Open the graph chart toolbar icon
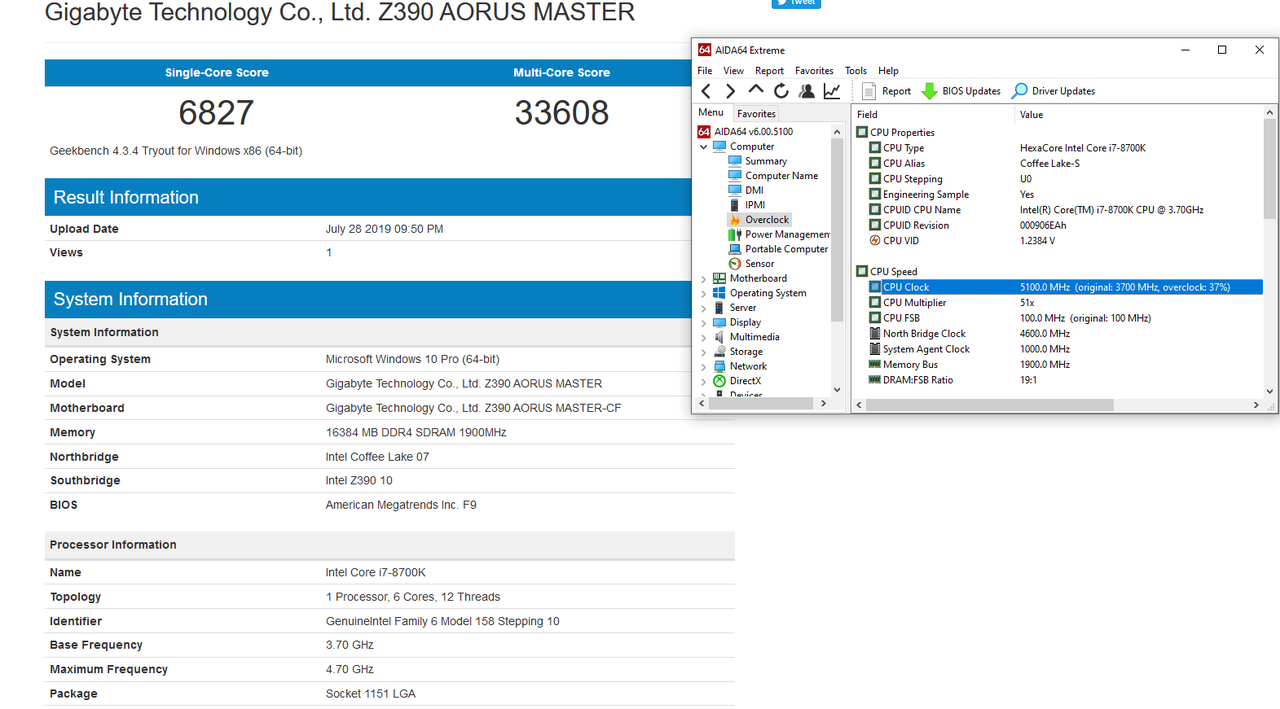Image resolution: width=1280 pixels, height=709 pixels. [x=832, y=91]
